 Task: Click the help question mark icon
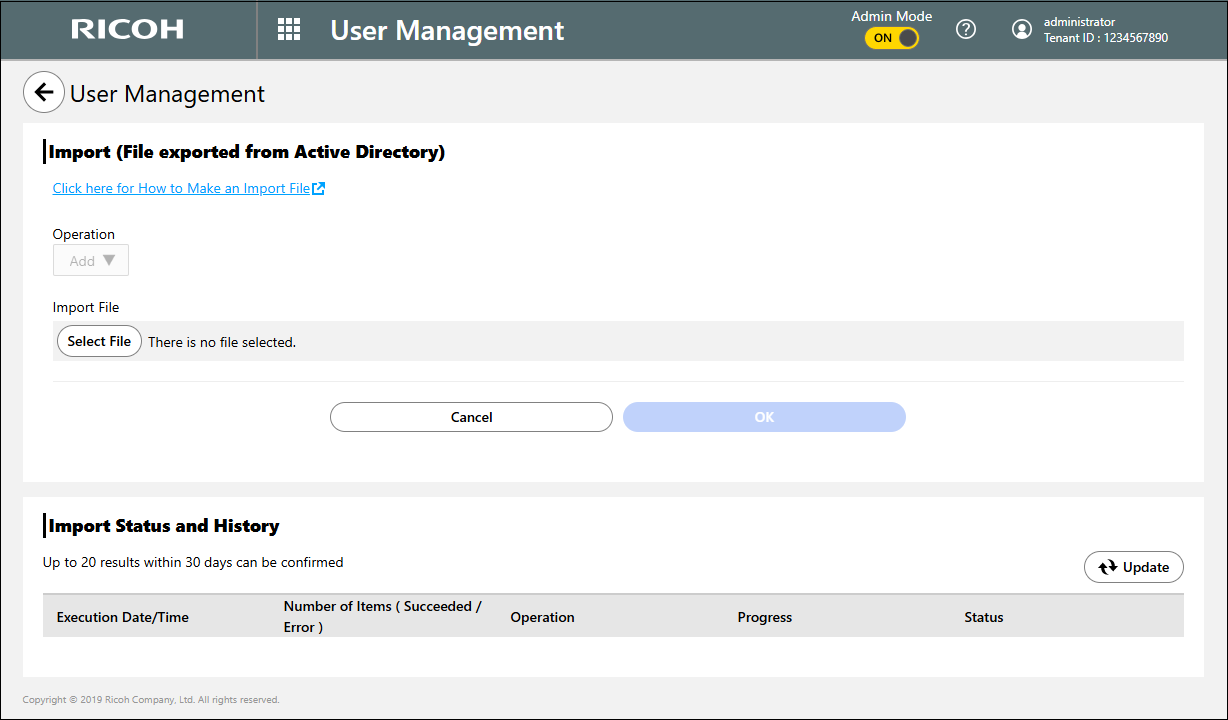pos(965,29)
